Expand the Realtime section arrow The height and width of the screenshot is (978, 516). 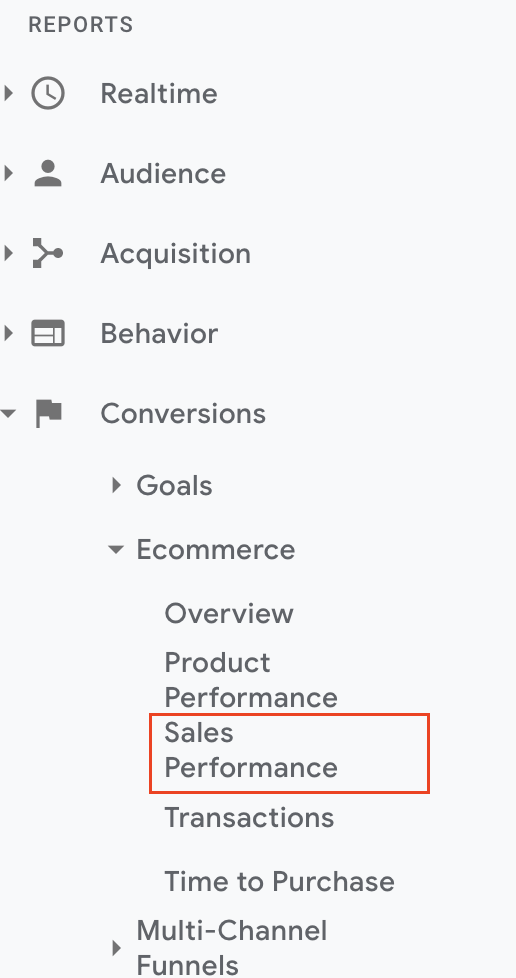tap(8, 94)
